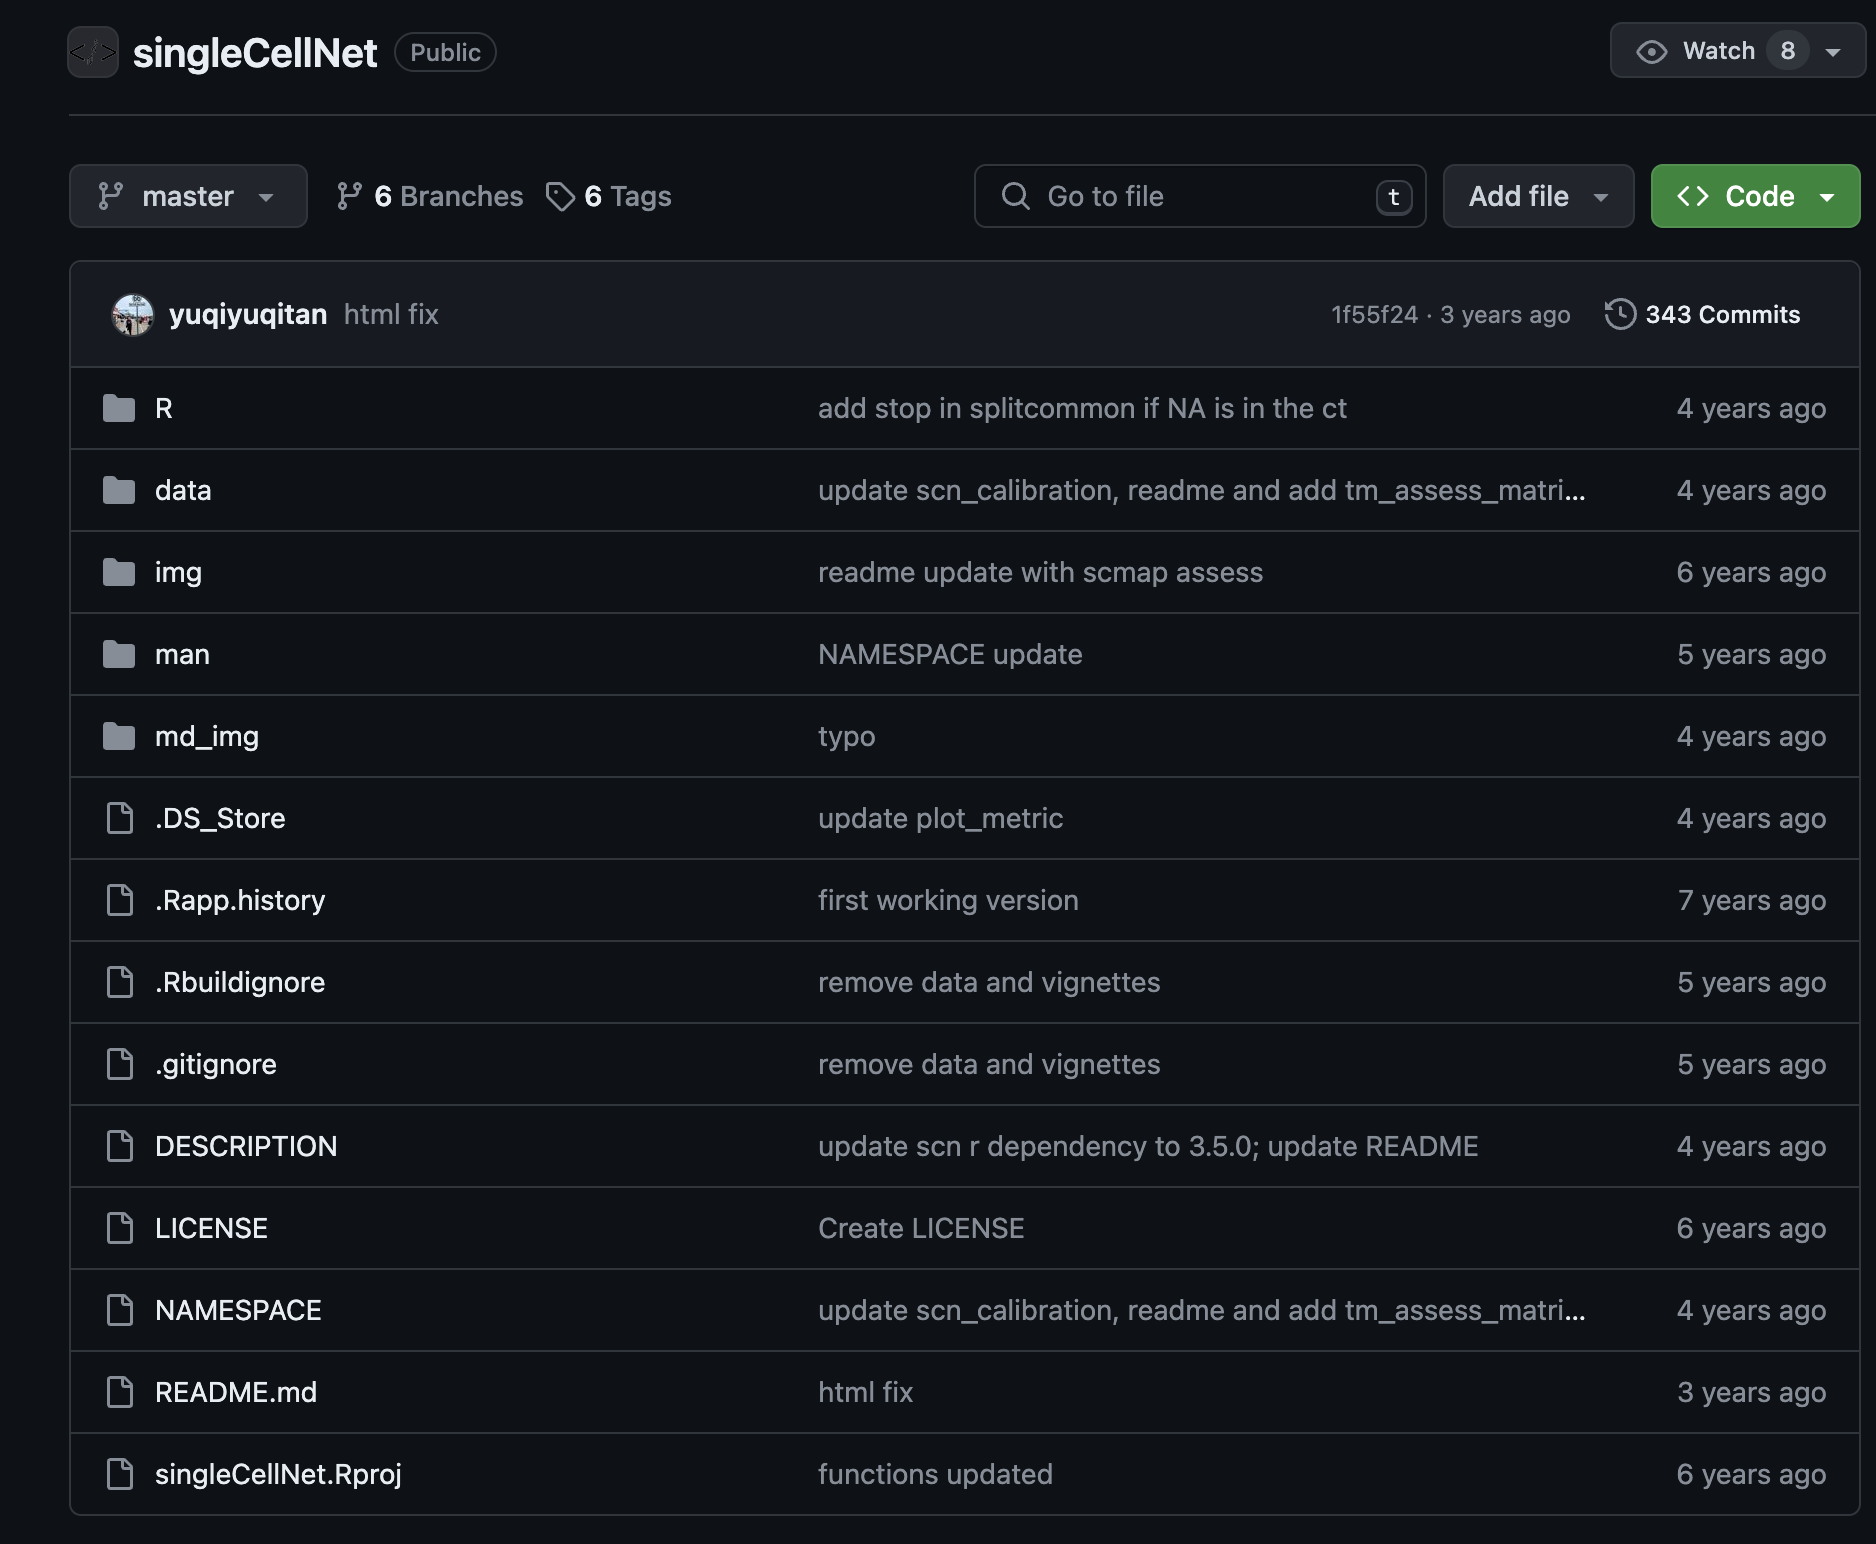The image size is (1876, 1544).
Task: Open 'NAMESPACE update' commit message
Action: 950,654
